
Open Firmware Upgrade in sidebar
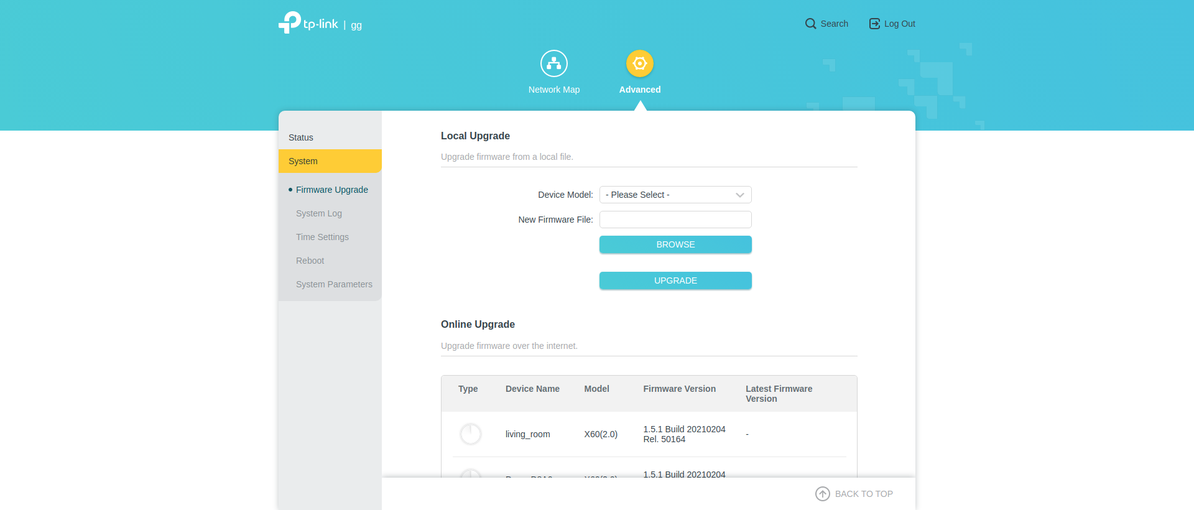(x=332, y=190)
